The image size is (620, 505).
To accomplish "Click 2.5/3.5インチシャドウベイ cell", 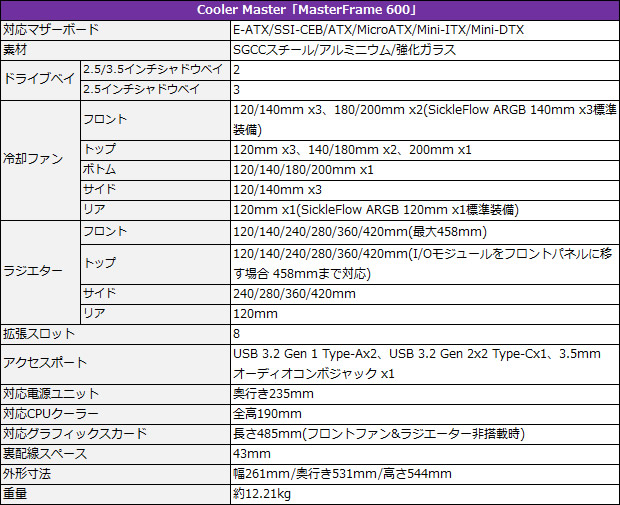I will (x=155, y=70).
